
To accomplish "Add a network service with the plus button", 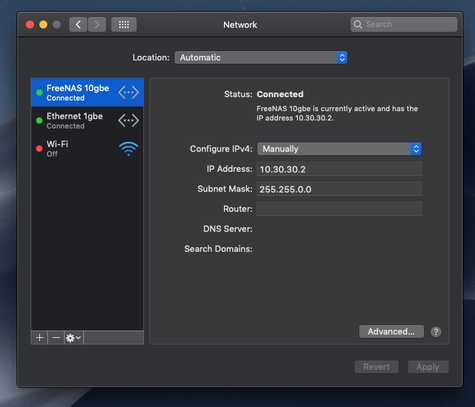I will pos(39,338).
